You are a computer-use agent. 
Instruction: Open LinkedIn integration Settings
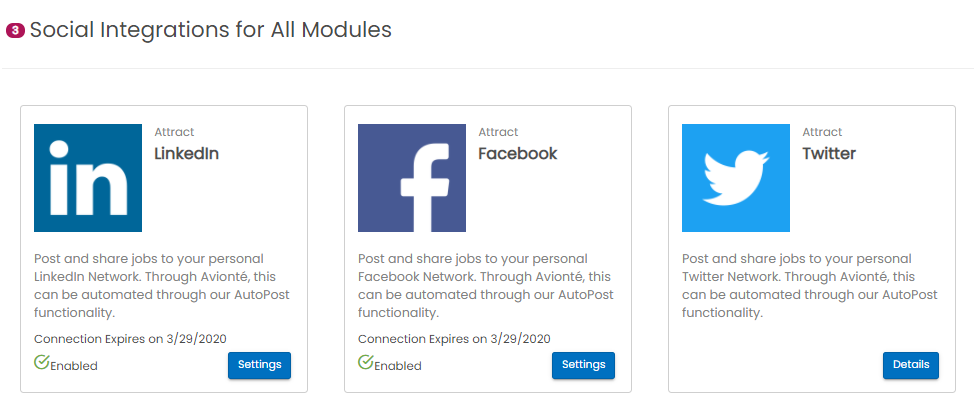(x=259, y=365)
